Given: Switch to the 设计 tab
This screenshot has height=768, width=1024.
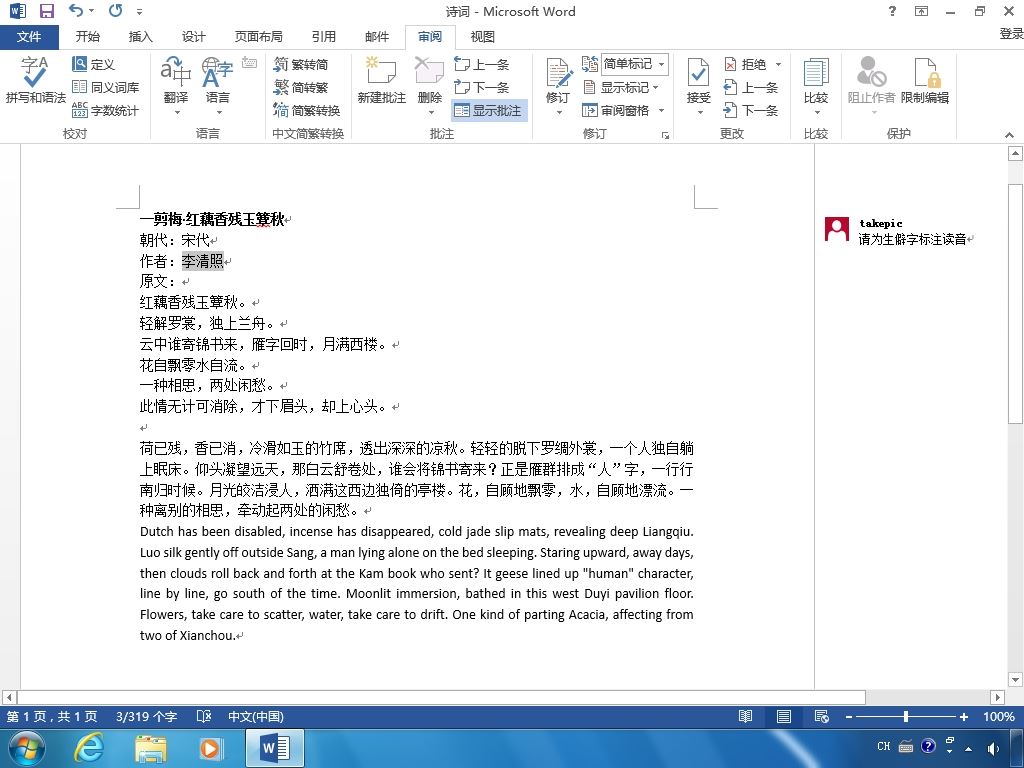Looking at the screenshot, I should 193,37.
